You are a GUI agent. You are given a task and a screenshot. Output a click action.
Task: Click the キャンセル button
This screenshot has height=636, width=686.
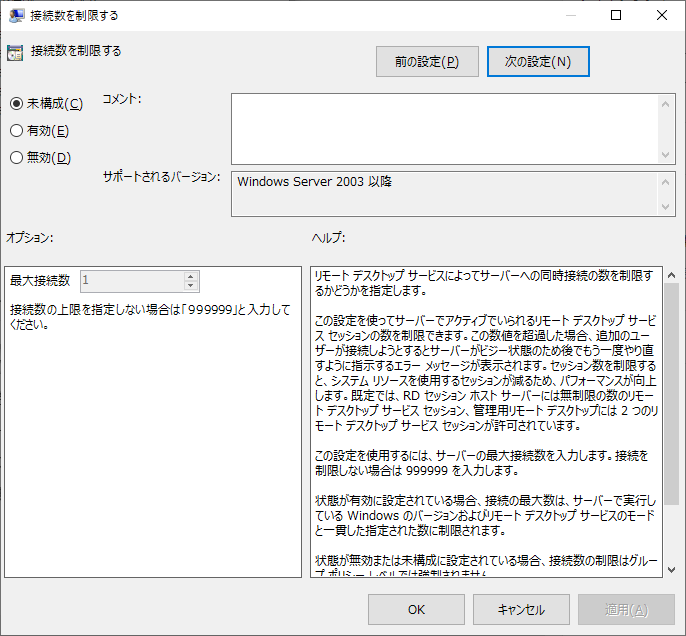pos(521,609)
